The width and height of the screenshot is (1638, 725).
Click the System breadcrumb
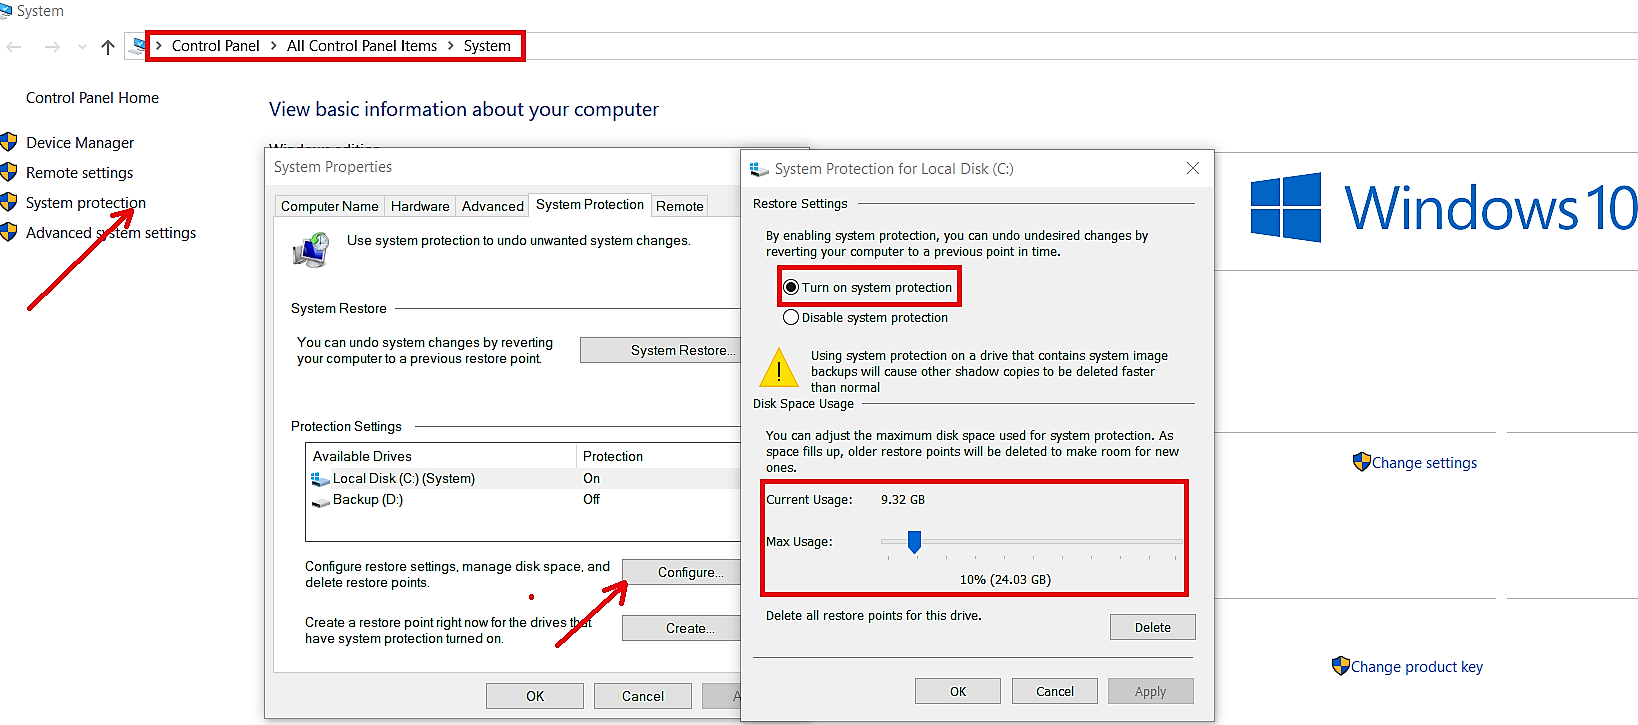(x=487, y=46)
